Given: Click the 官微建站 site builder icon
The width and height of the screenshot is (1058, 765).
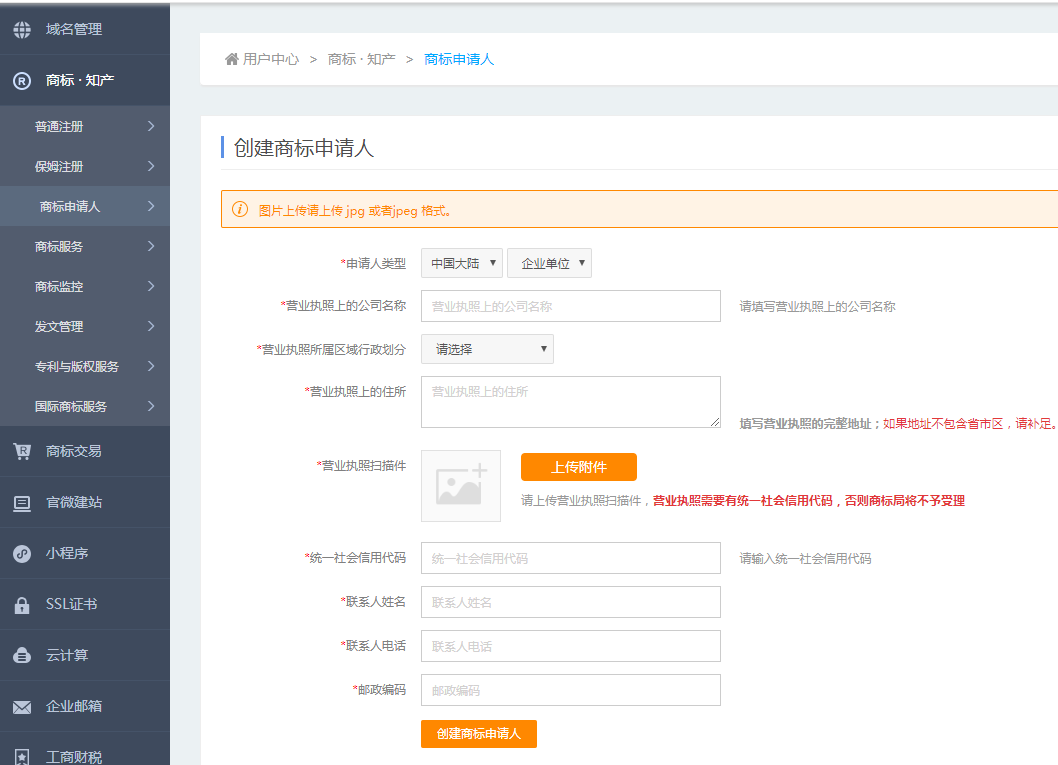Looking at the screenshot, I should click(x=22, y=503).
